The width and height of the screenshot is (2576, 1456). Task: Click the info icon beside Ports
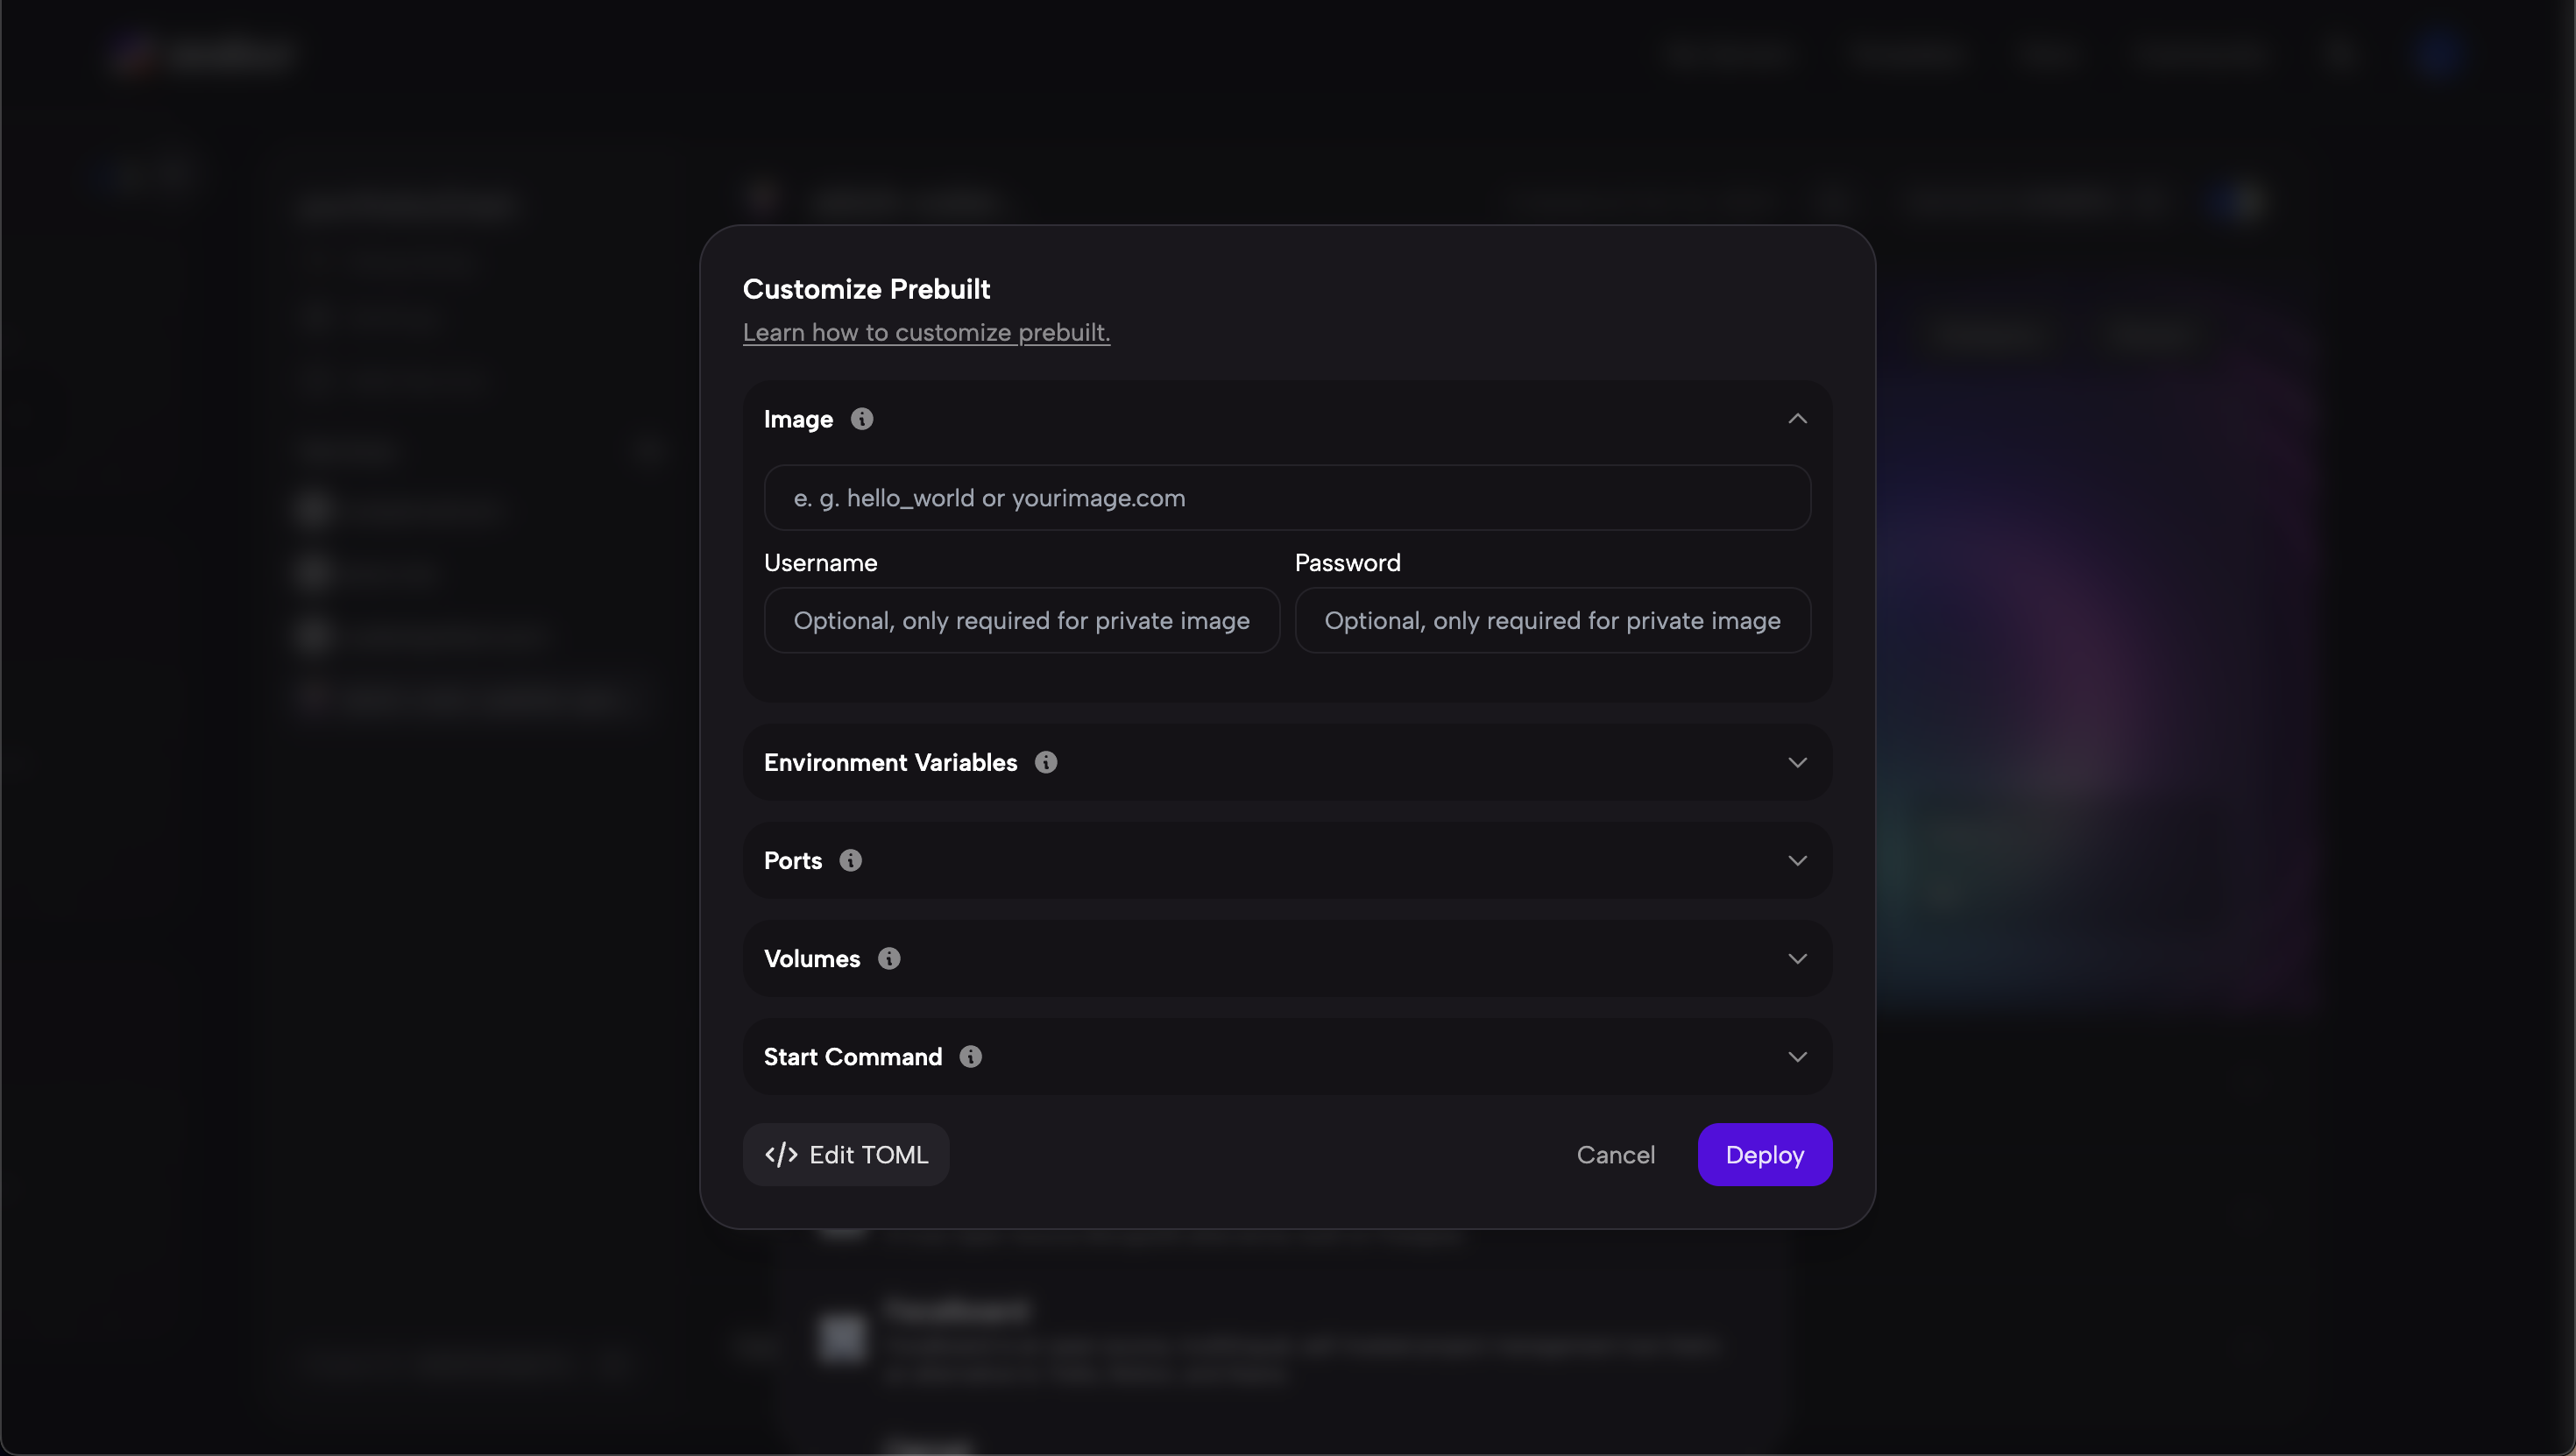(x=851, y=860)
